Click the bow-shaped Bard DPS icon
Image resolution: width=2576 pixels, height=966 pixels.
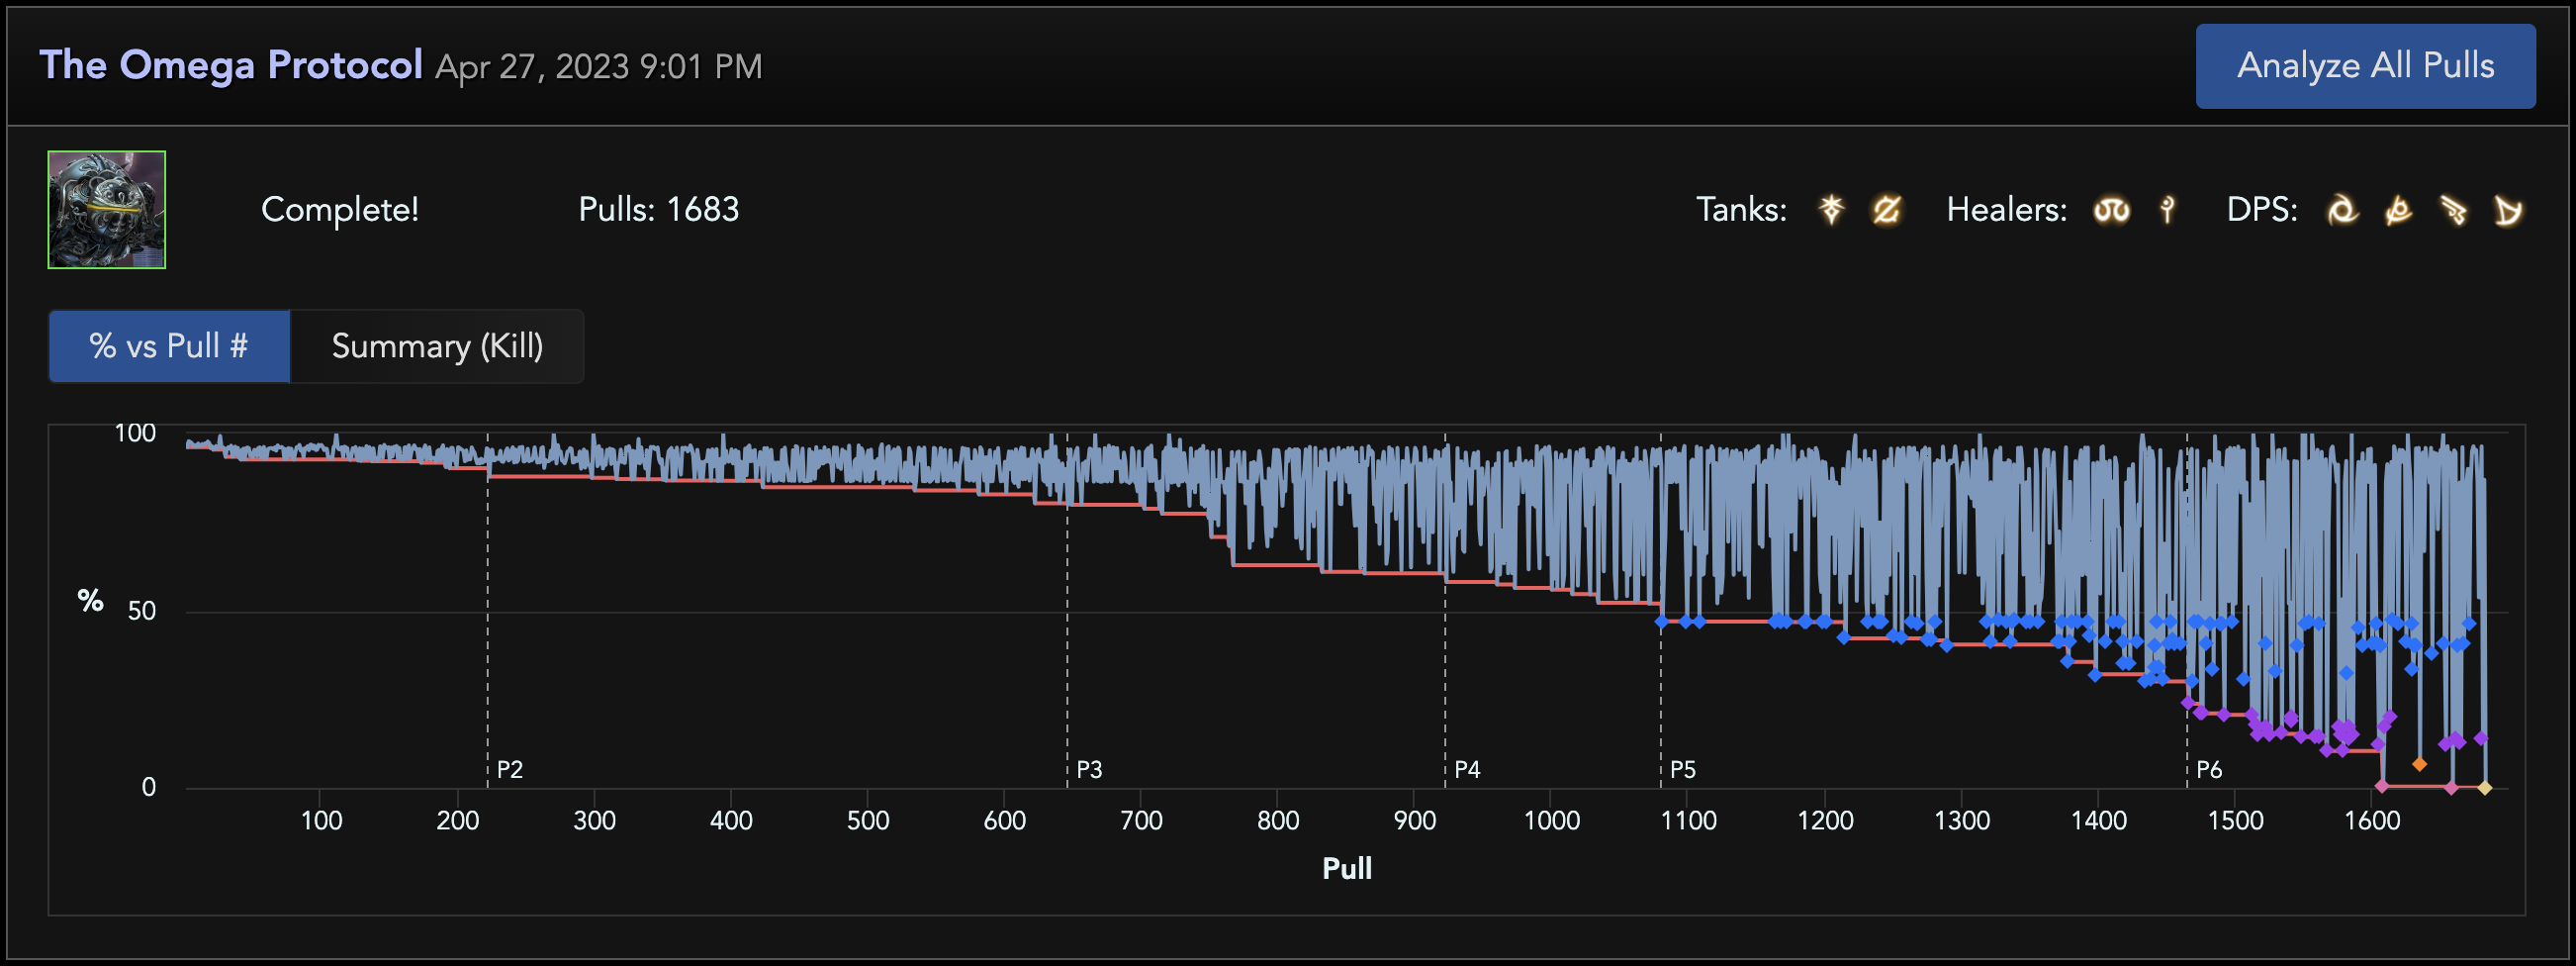click(x=2508, y=210)
